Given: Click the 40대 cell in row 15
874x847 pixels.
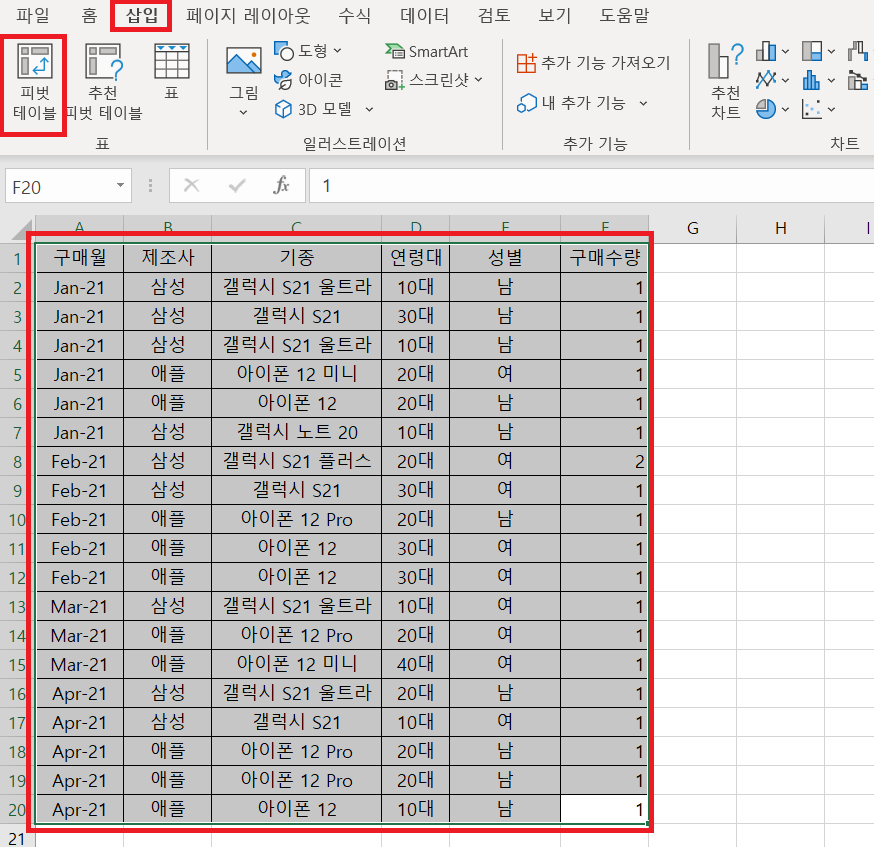Looking at the screenshot, I should [415, 664].
